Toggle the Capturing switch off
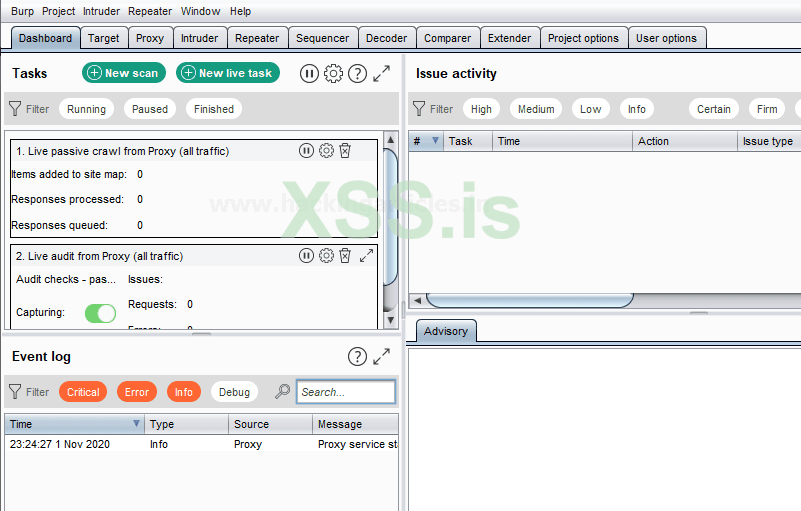This screenshot has height=511, width=801. 100,313
